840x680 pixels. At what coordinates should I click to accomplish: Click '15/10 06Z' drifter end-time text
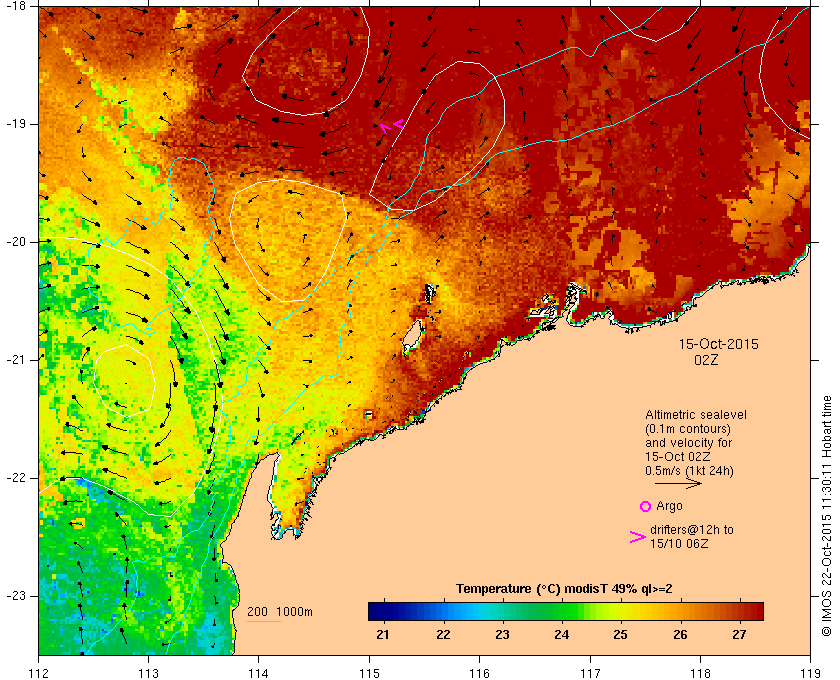679,544
